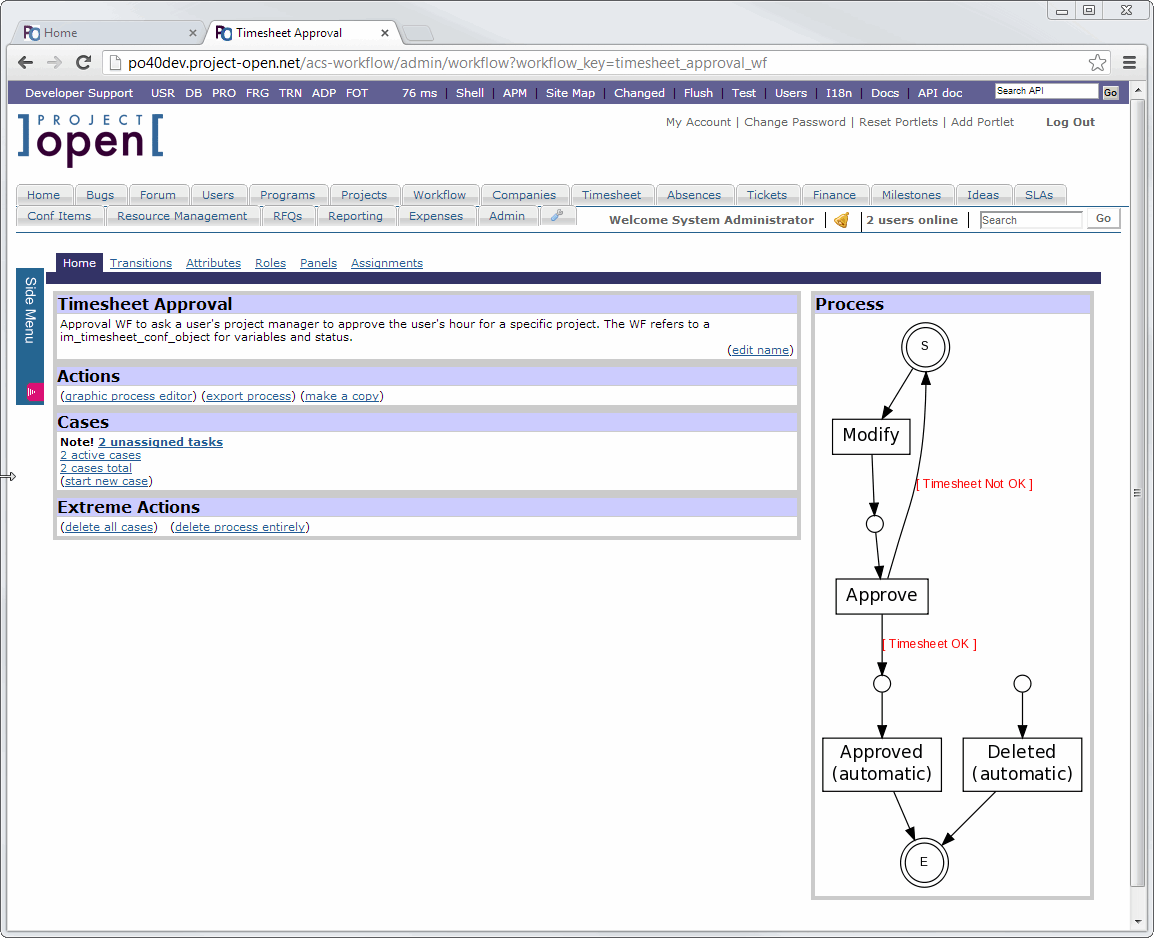Reload the page with the refresh icon

(x=83, y=63)
